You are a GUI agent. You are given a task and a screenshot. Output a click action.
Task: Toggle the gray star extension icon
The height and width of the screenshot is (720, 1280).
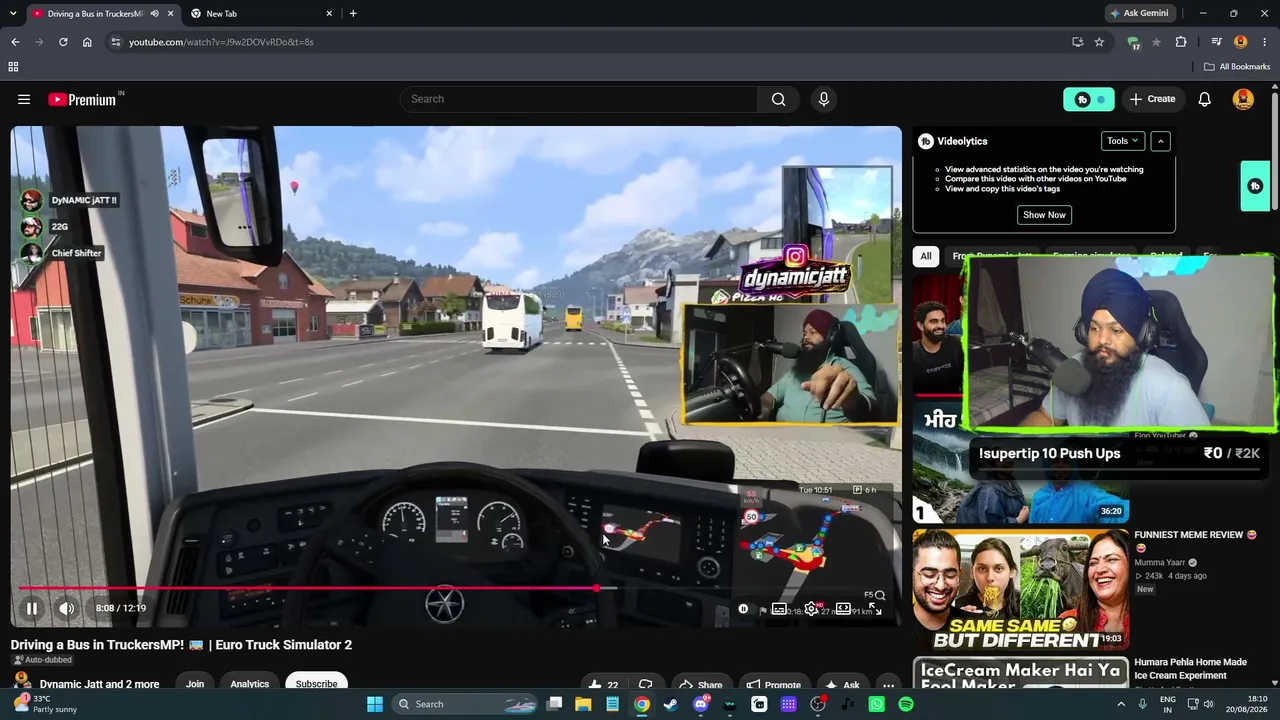(x=1157, y=42)
